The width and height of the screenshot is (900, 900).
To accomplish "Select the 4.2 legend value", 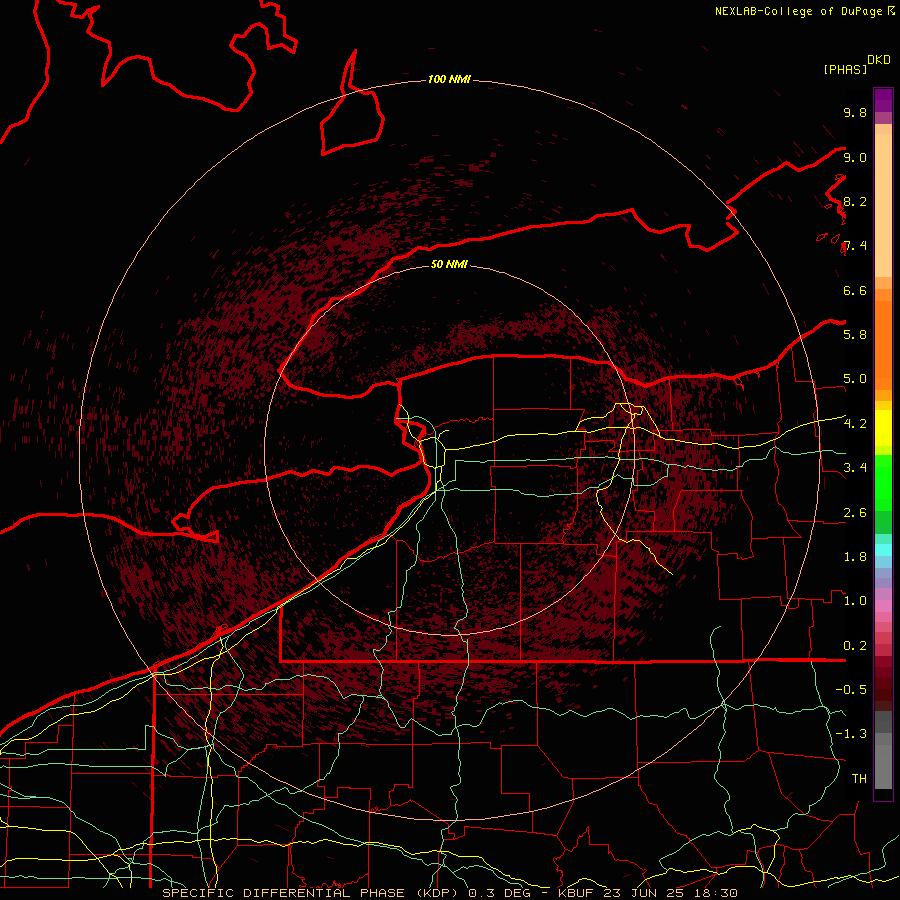I will coord(855,424).
